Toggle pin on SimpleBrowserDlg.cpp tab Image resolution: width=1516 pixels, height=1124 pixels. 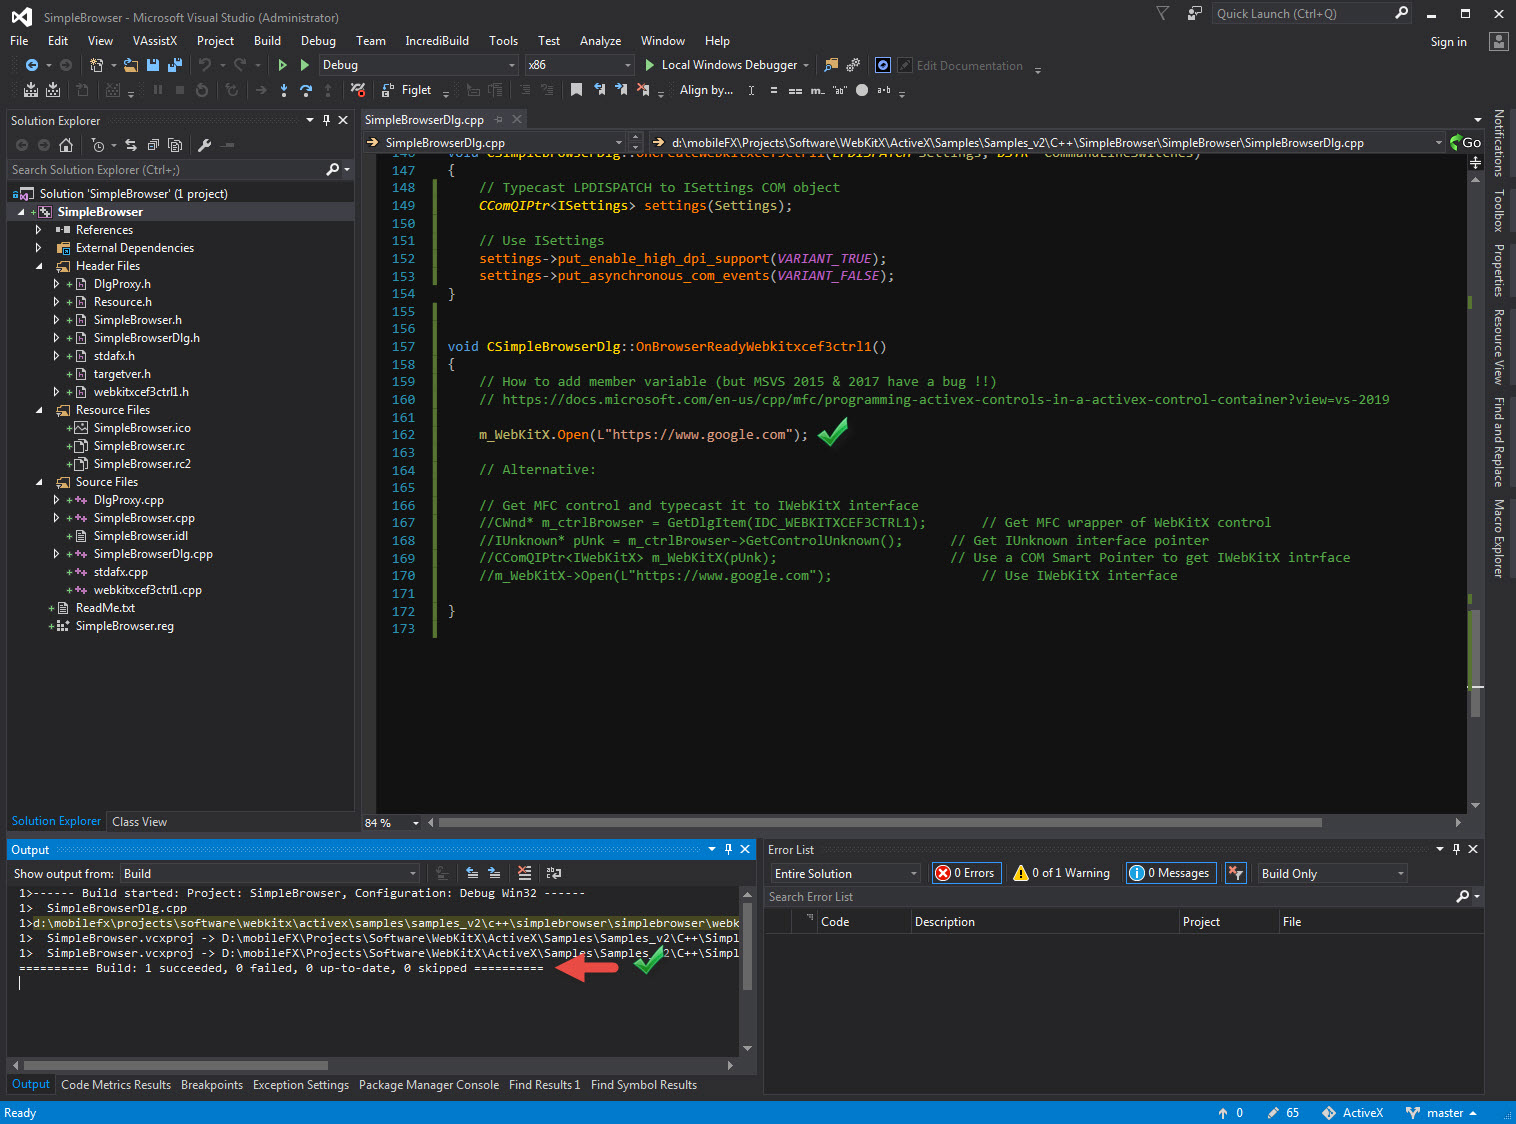point(499,120)
